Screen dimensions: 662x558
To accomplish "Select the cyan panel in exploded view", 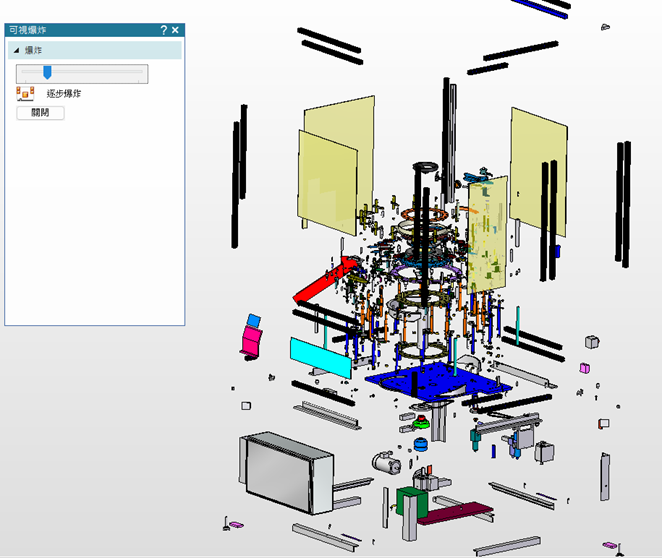I will 320,357.
